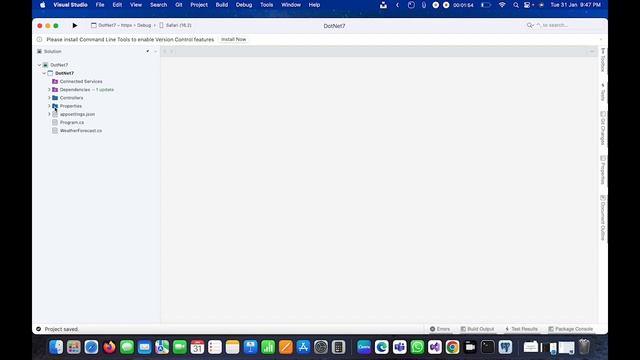
Task: Open the Solution pad options dropdown arrow
Action: [147, 51]
